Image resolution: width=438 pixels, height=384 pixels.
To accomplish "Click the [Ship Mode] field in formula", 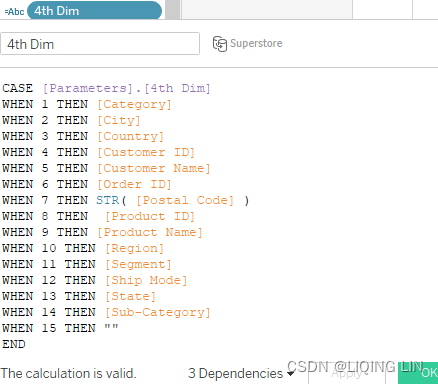I will [146, 280].
